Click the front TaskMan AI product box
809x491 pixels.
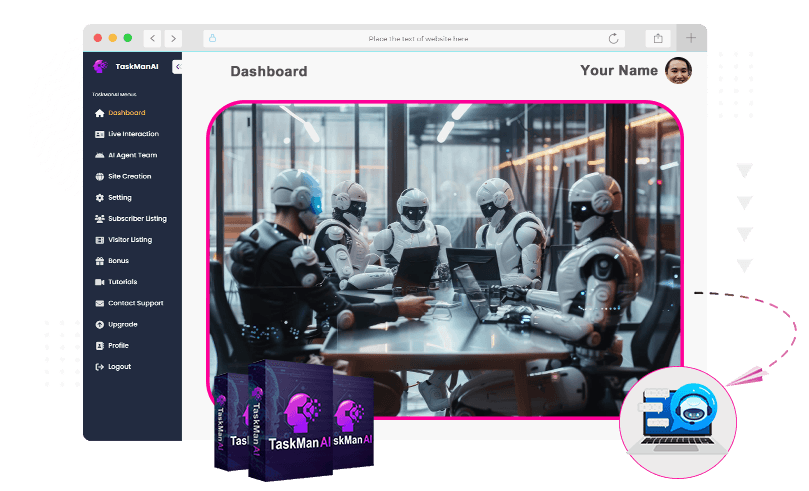coord(290,420)
